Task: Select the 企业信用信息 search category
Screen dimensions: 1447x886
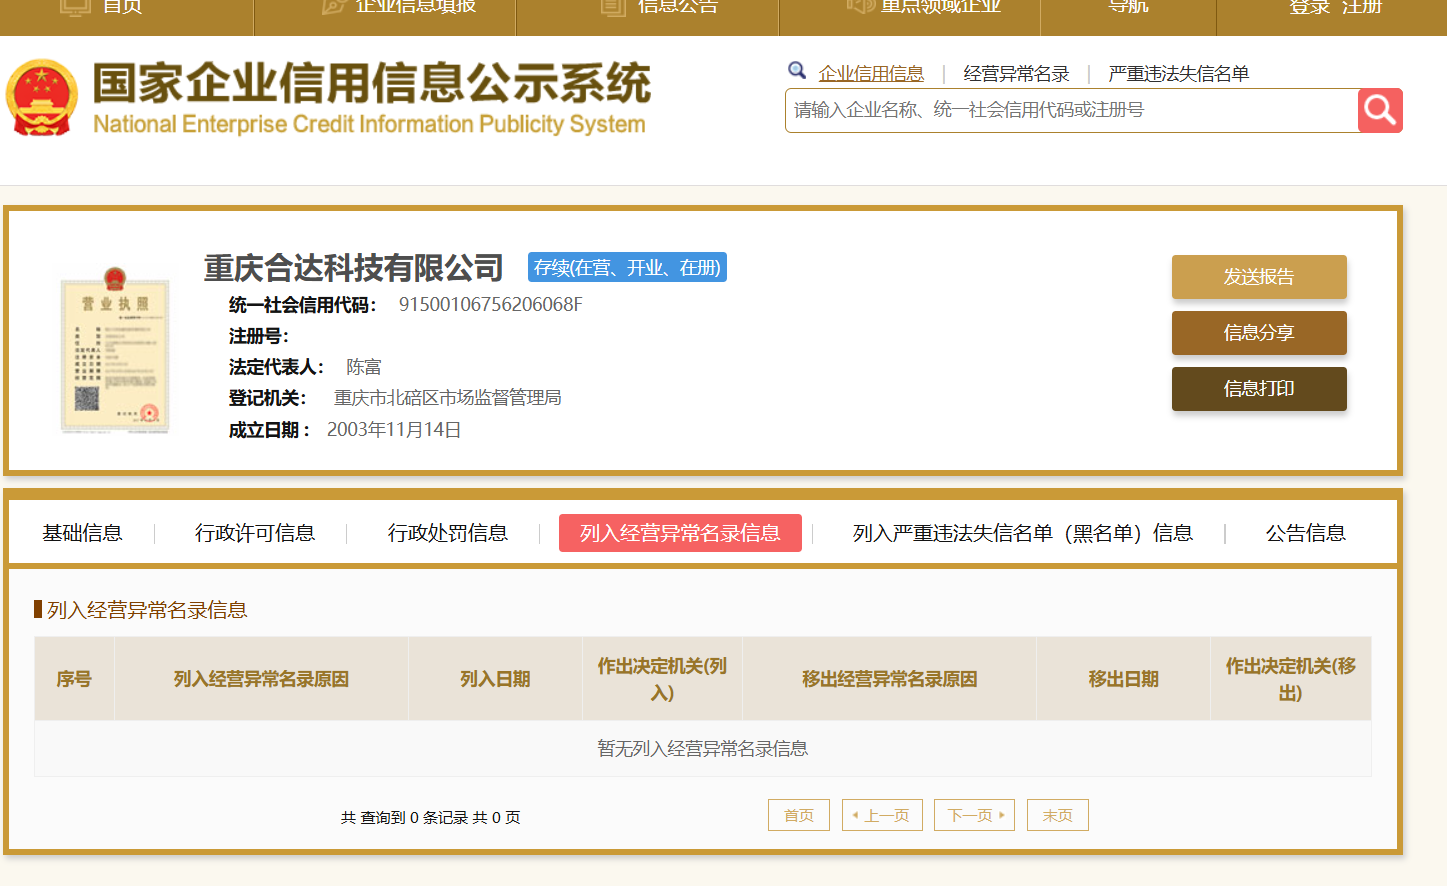Action: [871, 73]
